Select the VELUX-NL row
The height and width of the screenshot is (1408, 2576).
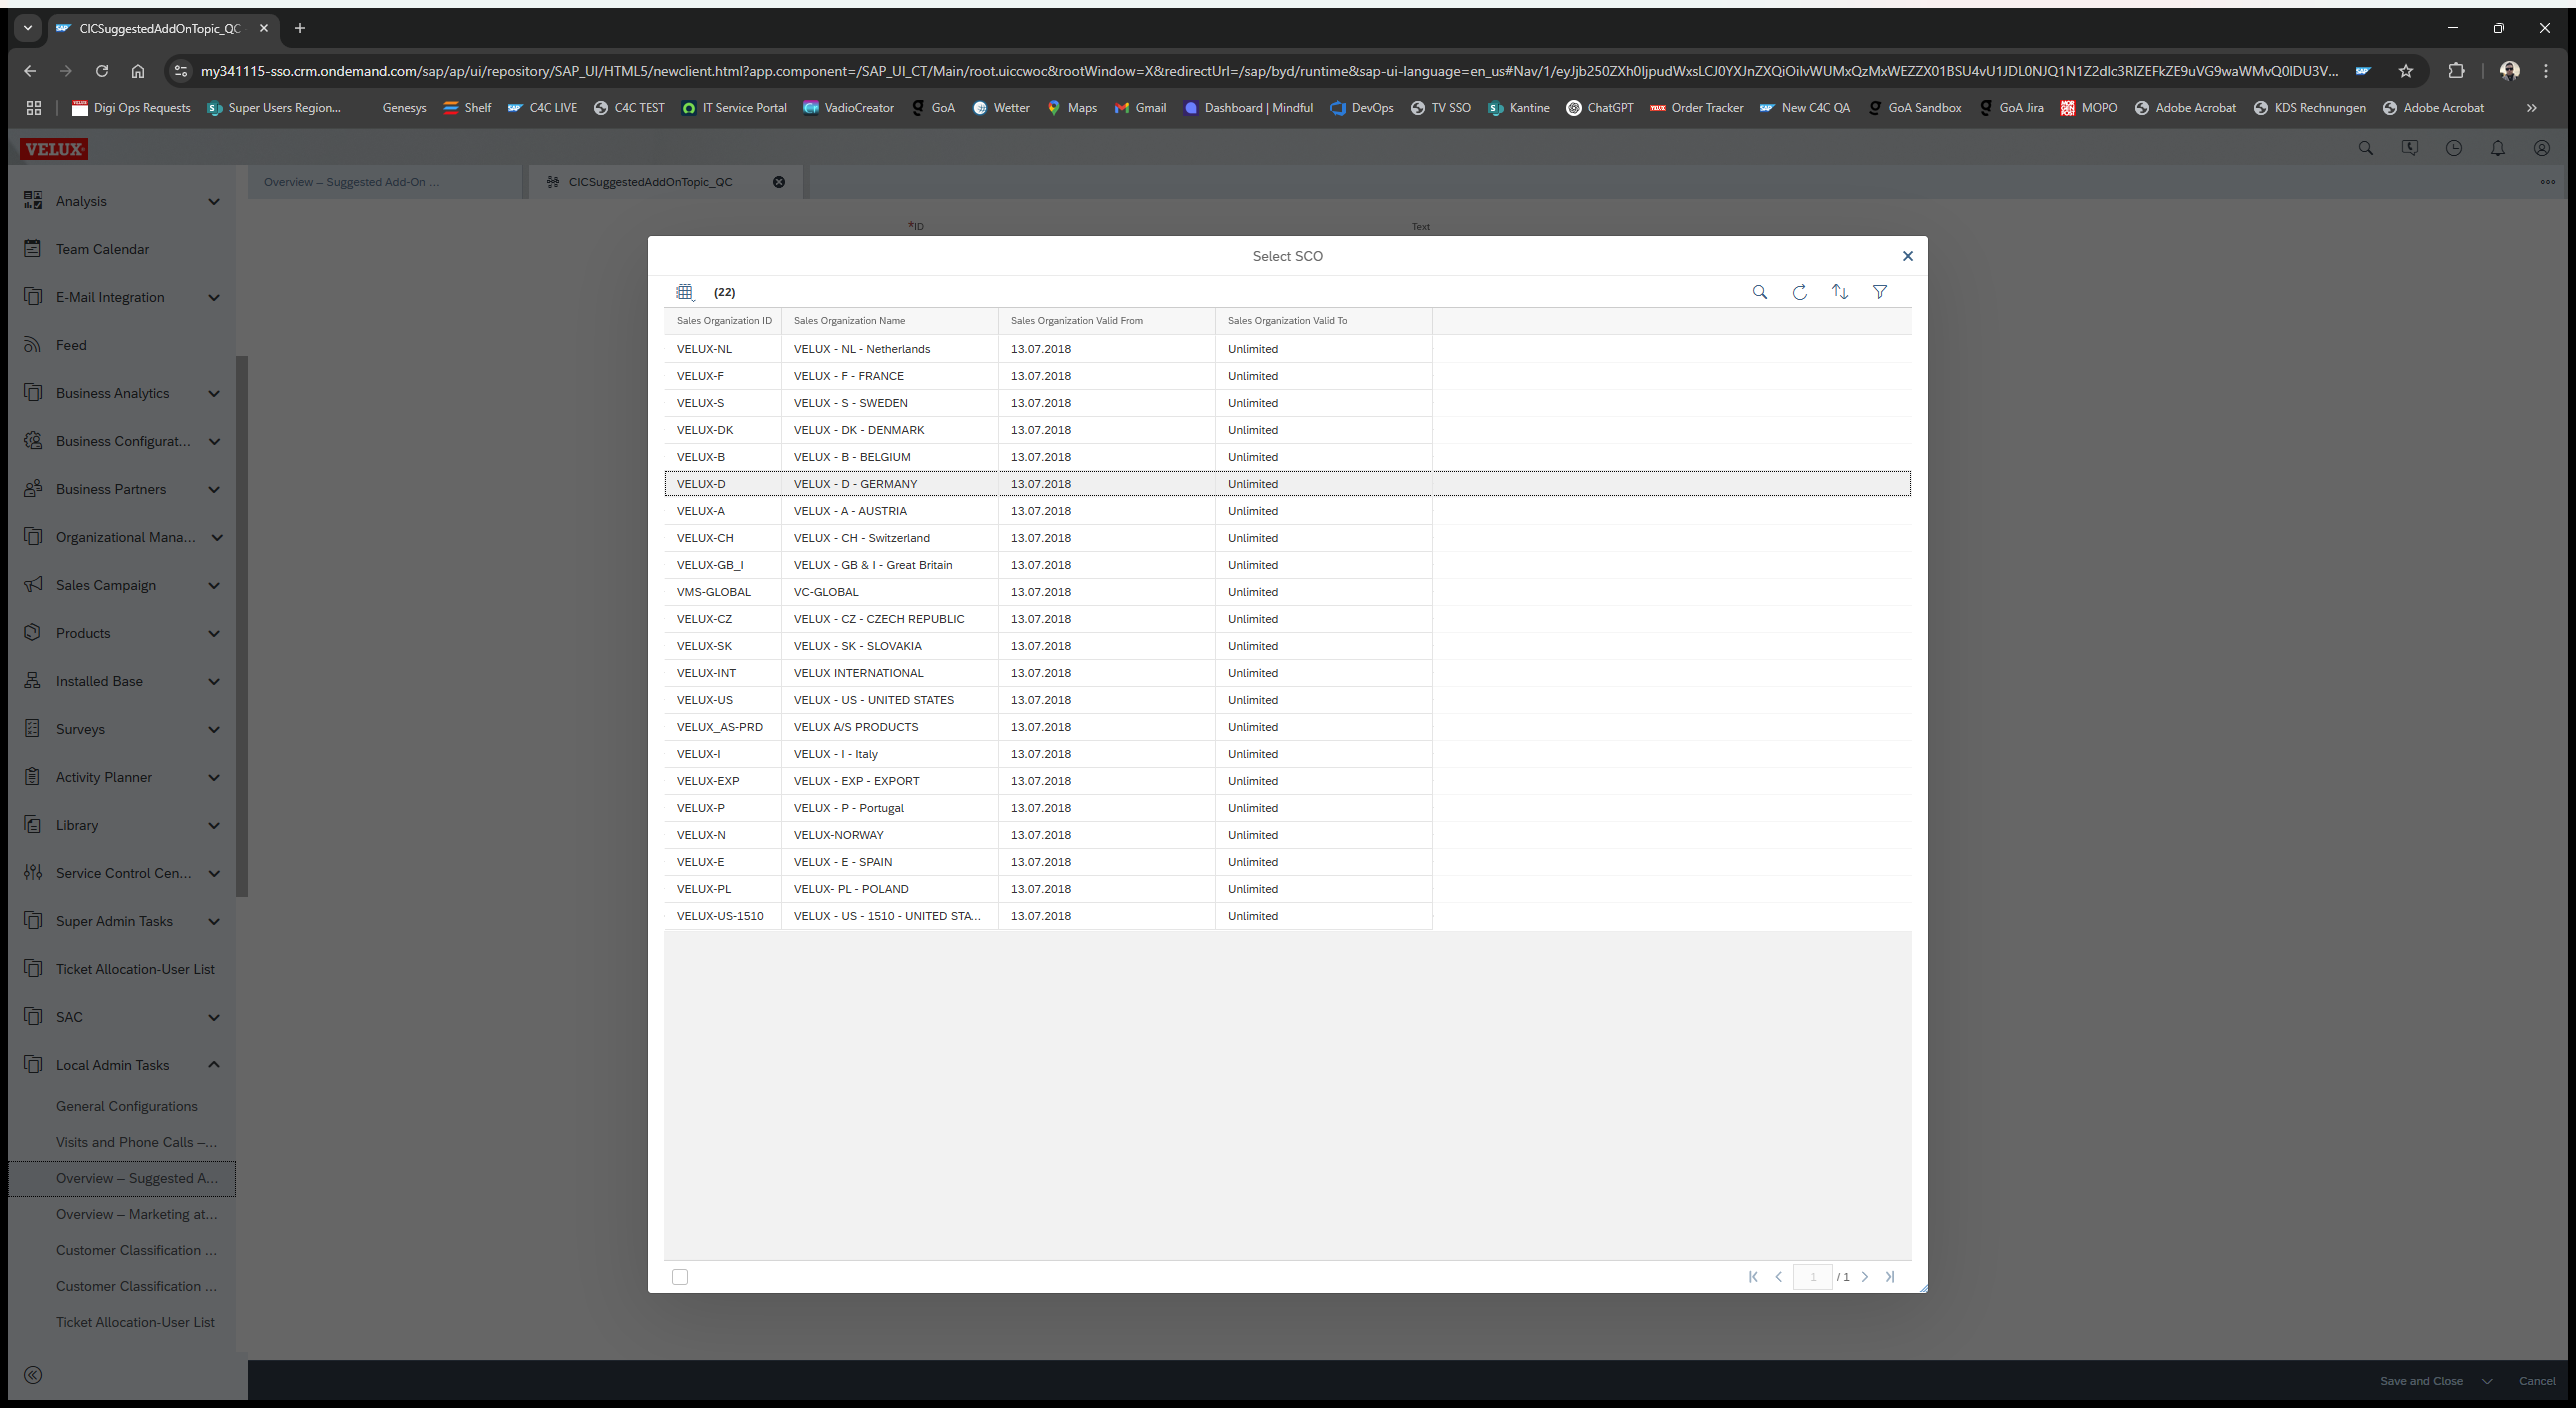[x=1287, y=349]
